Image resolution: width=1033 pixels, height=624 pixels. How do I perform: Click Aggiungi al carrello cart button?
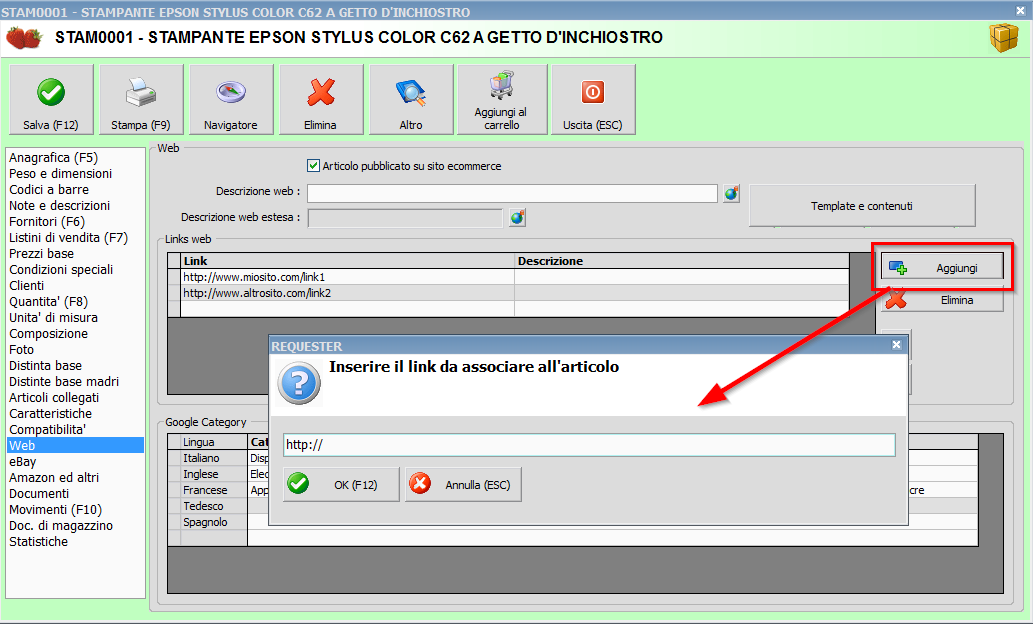(x=502, y=99)
